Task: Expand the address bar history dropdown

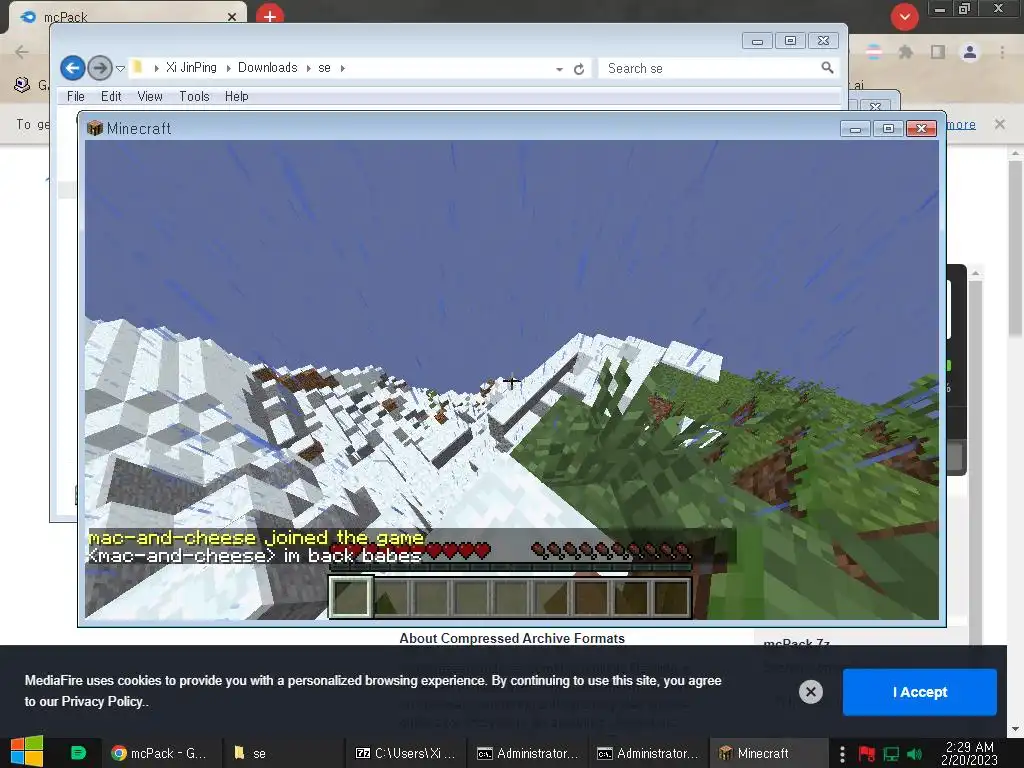Action: tap(560, 69)
